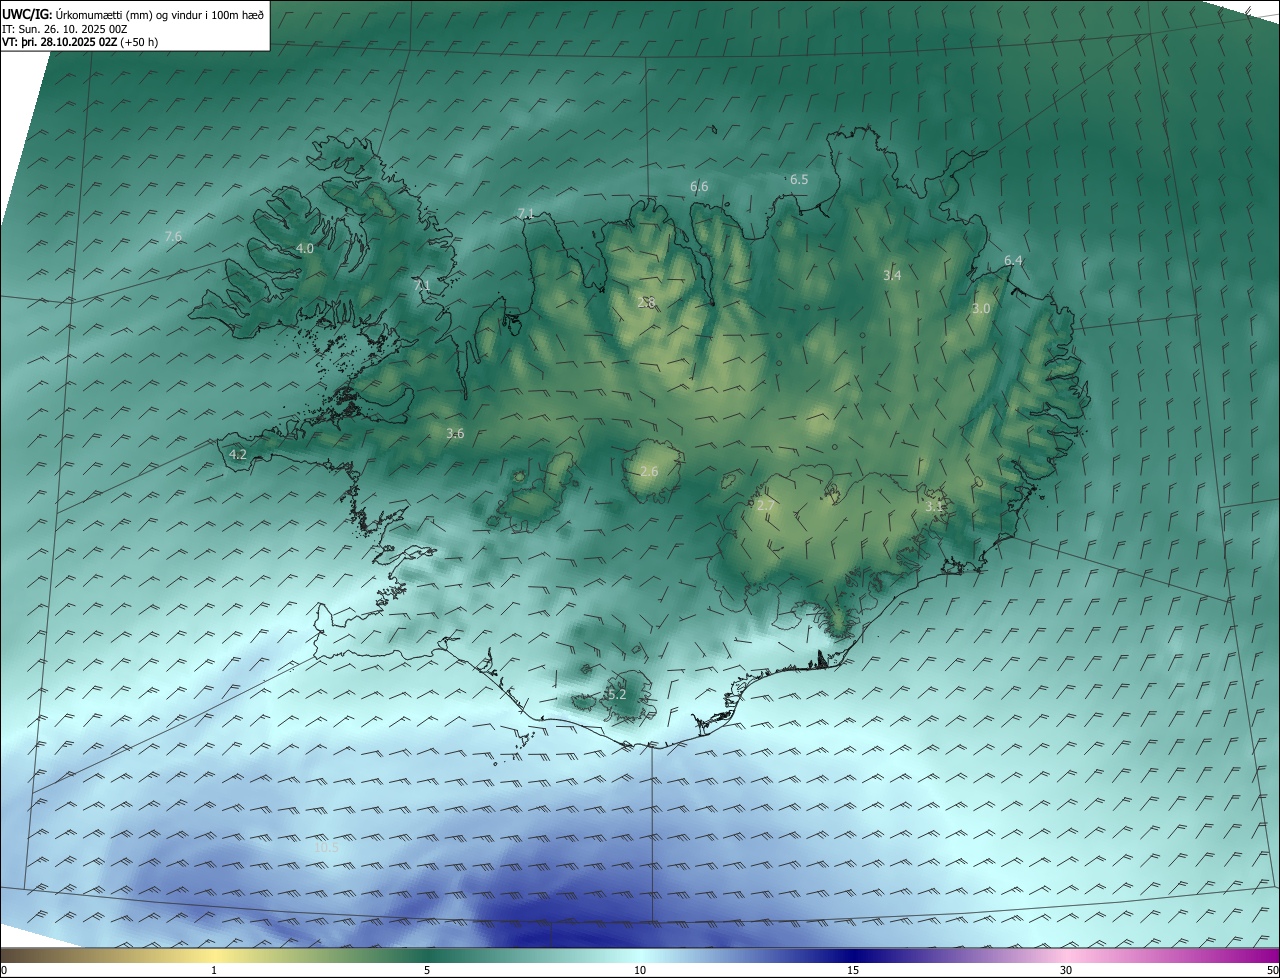Image resolution: width=1280 pixels, height=978 pixels.
Task: Click the 1 tick on the color scale
Action: coord(214,970)
